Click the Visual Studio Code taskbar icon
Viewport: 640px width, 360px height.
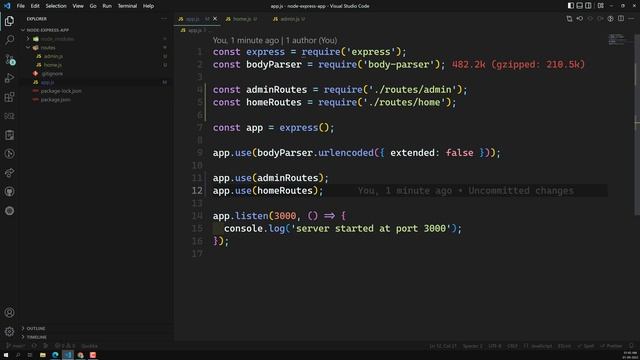(68, 355)
